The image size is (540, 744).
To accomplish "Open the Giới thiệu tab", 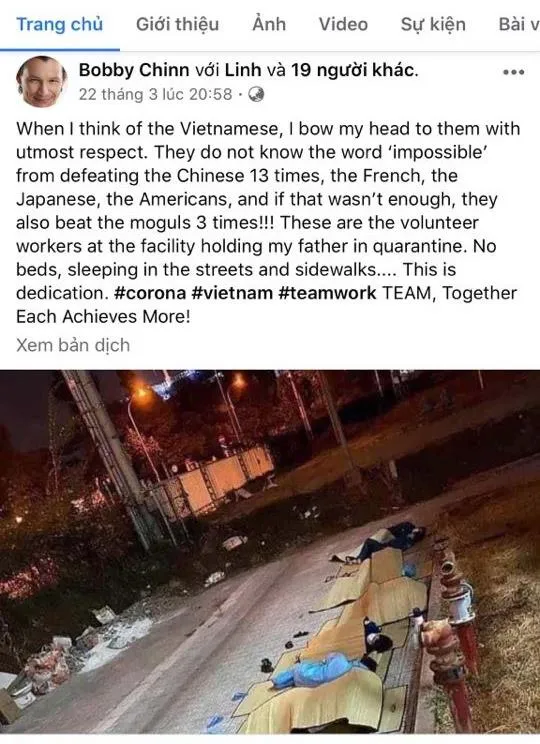I will pos(177,25).
